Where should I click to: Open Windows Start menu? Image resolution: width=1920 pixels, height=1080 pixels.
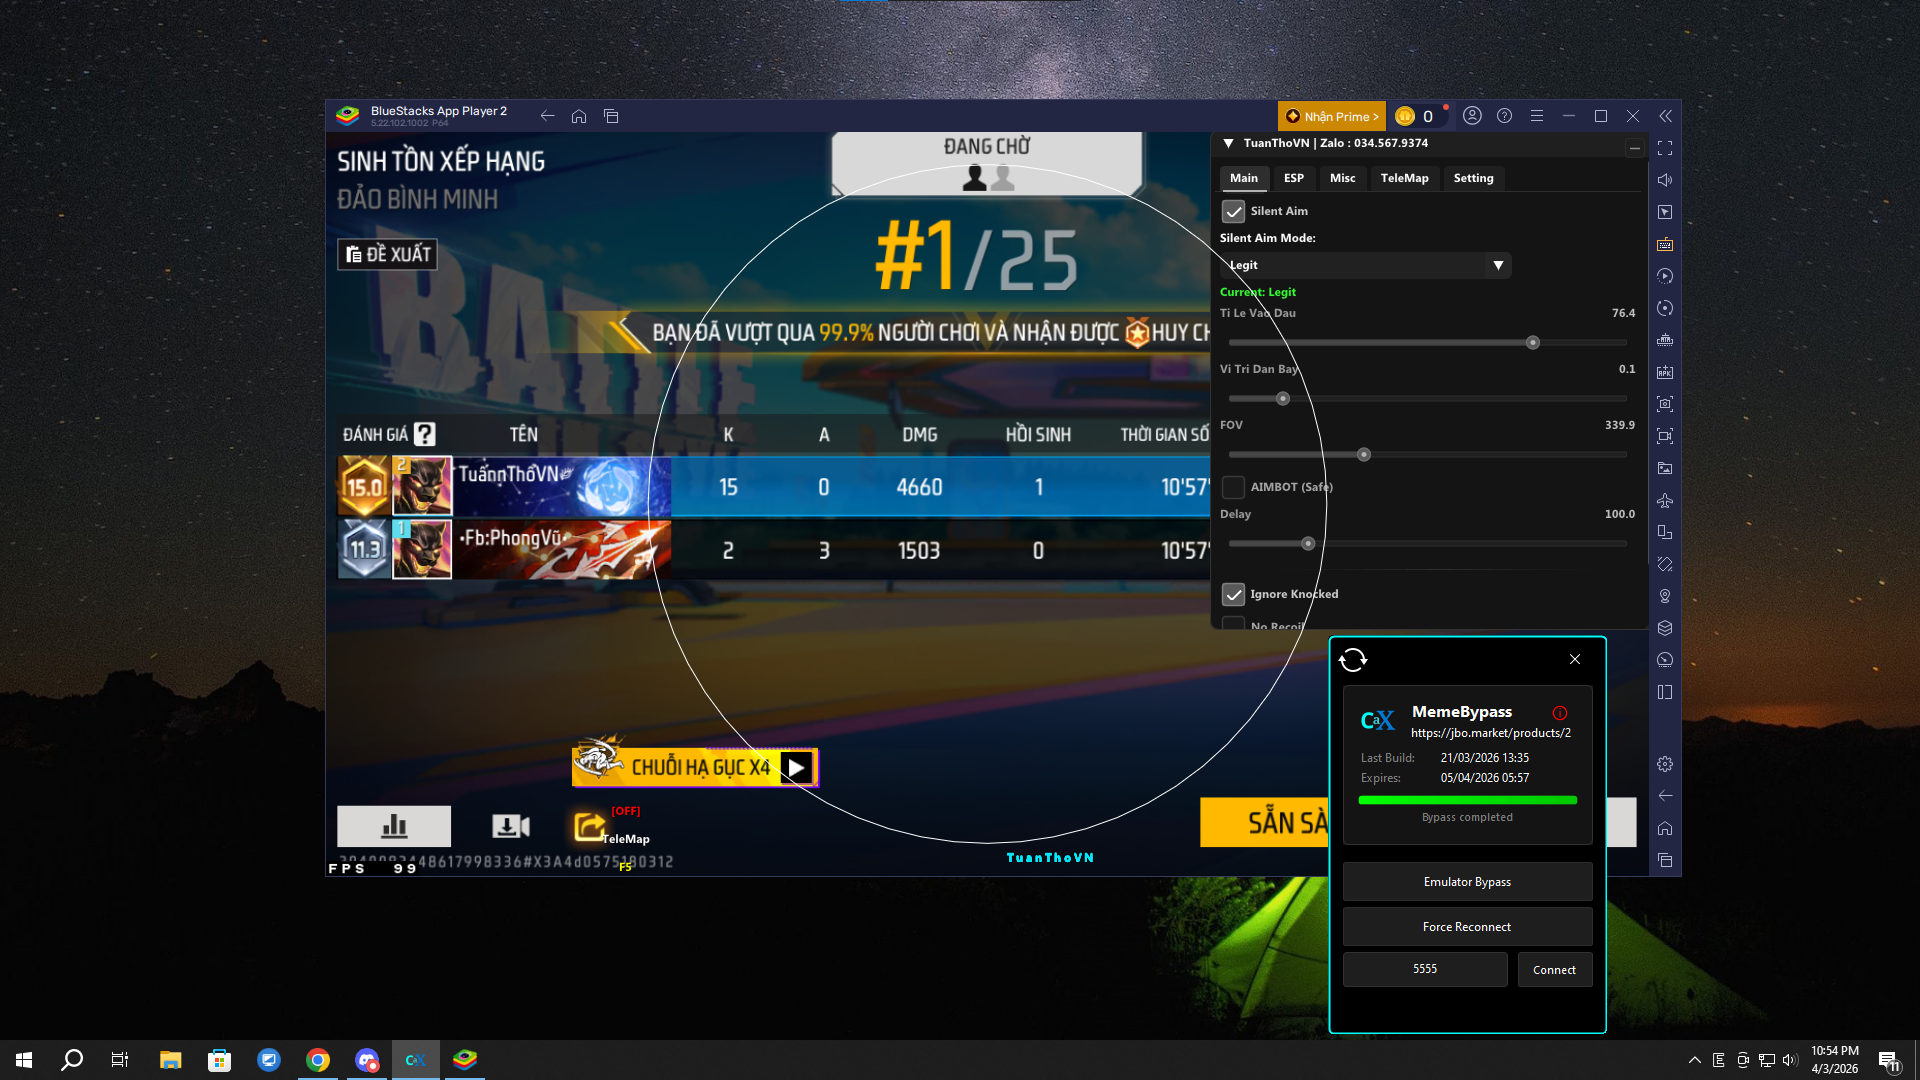pyautogui.click(x=24, y=1060)
